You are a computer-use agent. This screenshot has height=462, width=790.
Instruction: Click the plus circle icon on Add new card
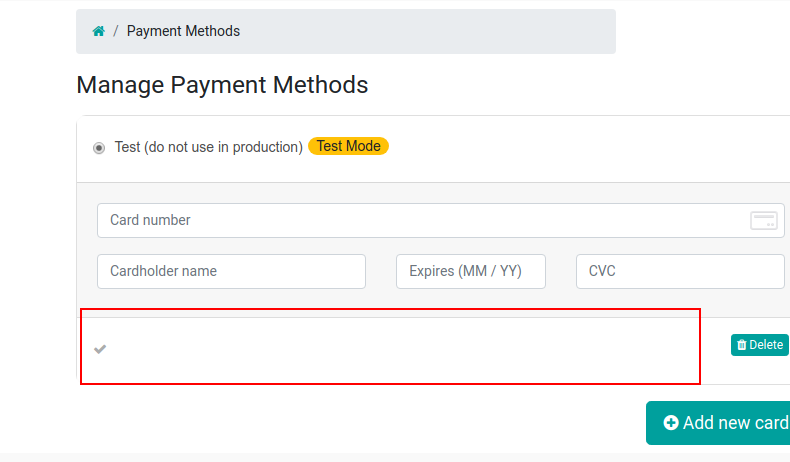click(x=671, y=423)
